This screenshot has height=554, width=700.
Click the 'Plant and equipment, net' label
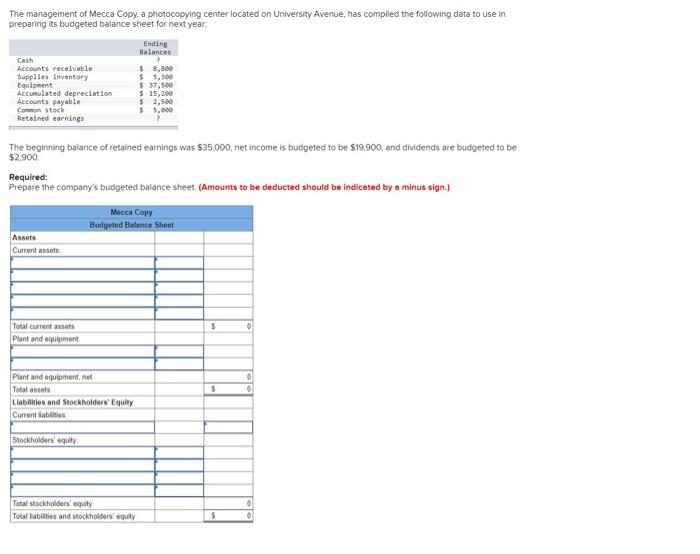(52, 377)
